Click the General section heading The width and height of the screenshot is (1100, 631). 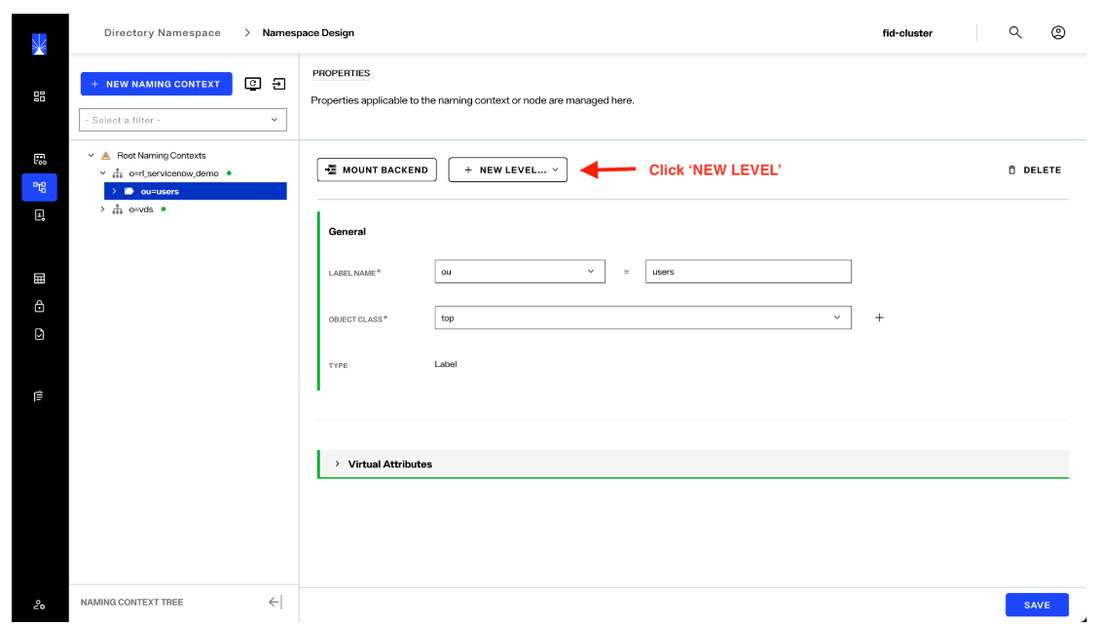tap(347, 232)
